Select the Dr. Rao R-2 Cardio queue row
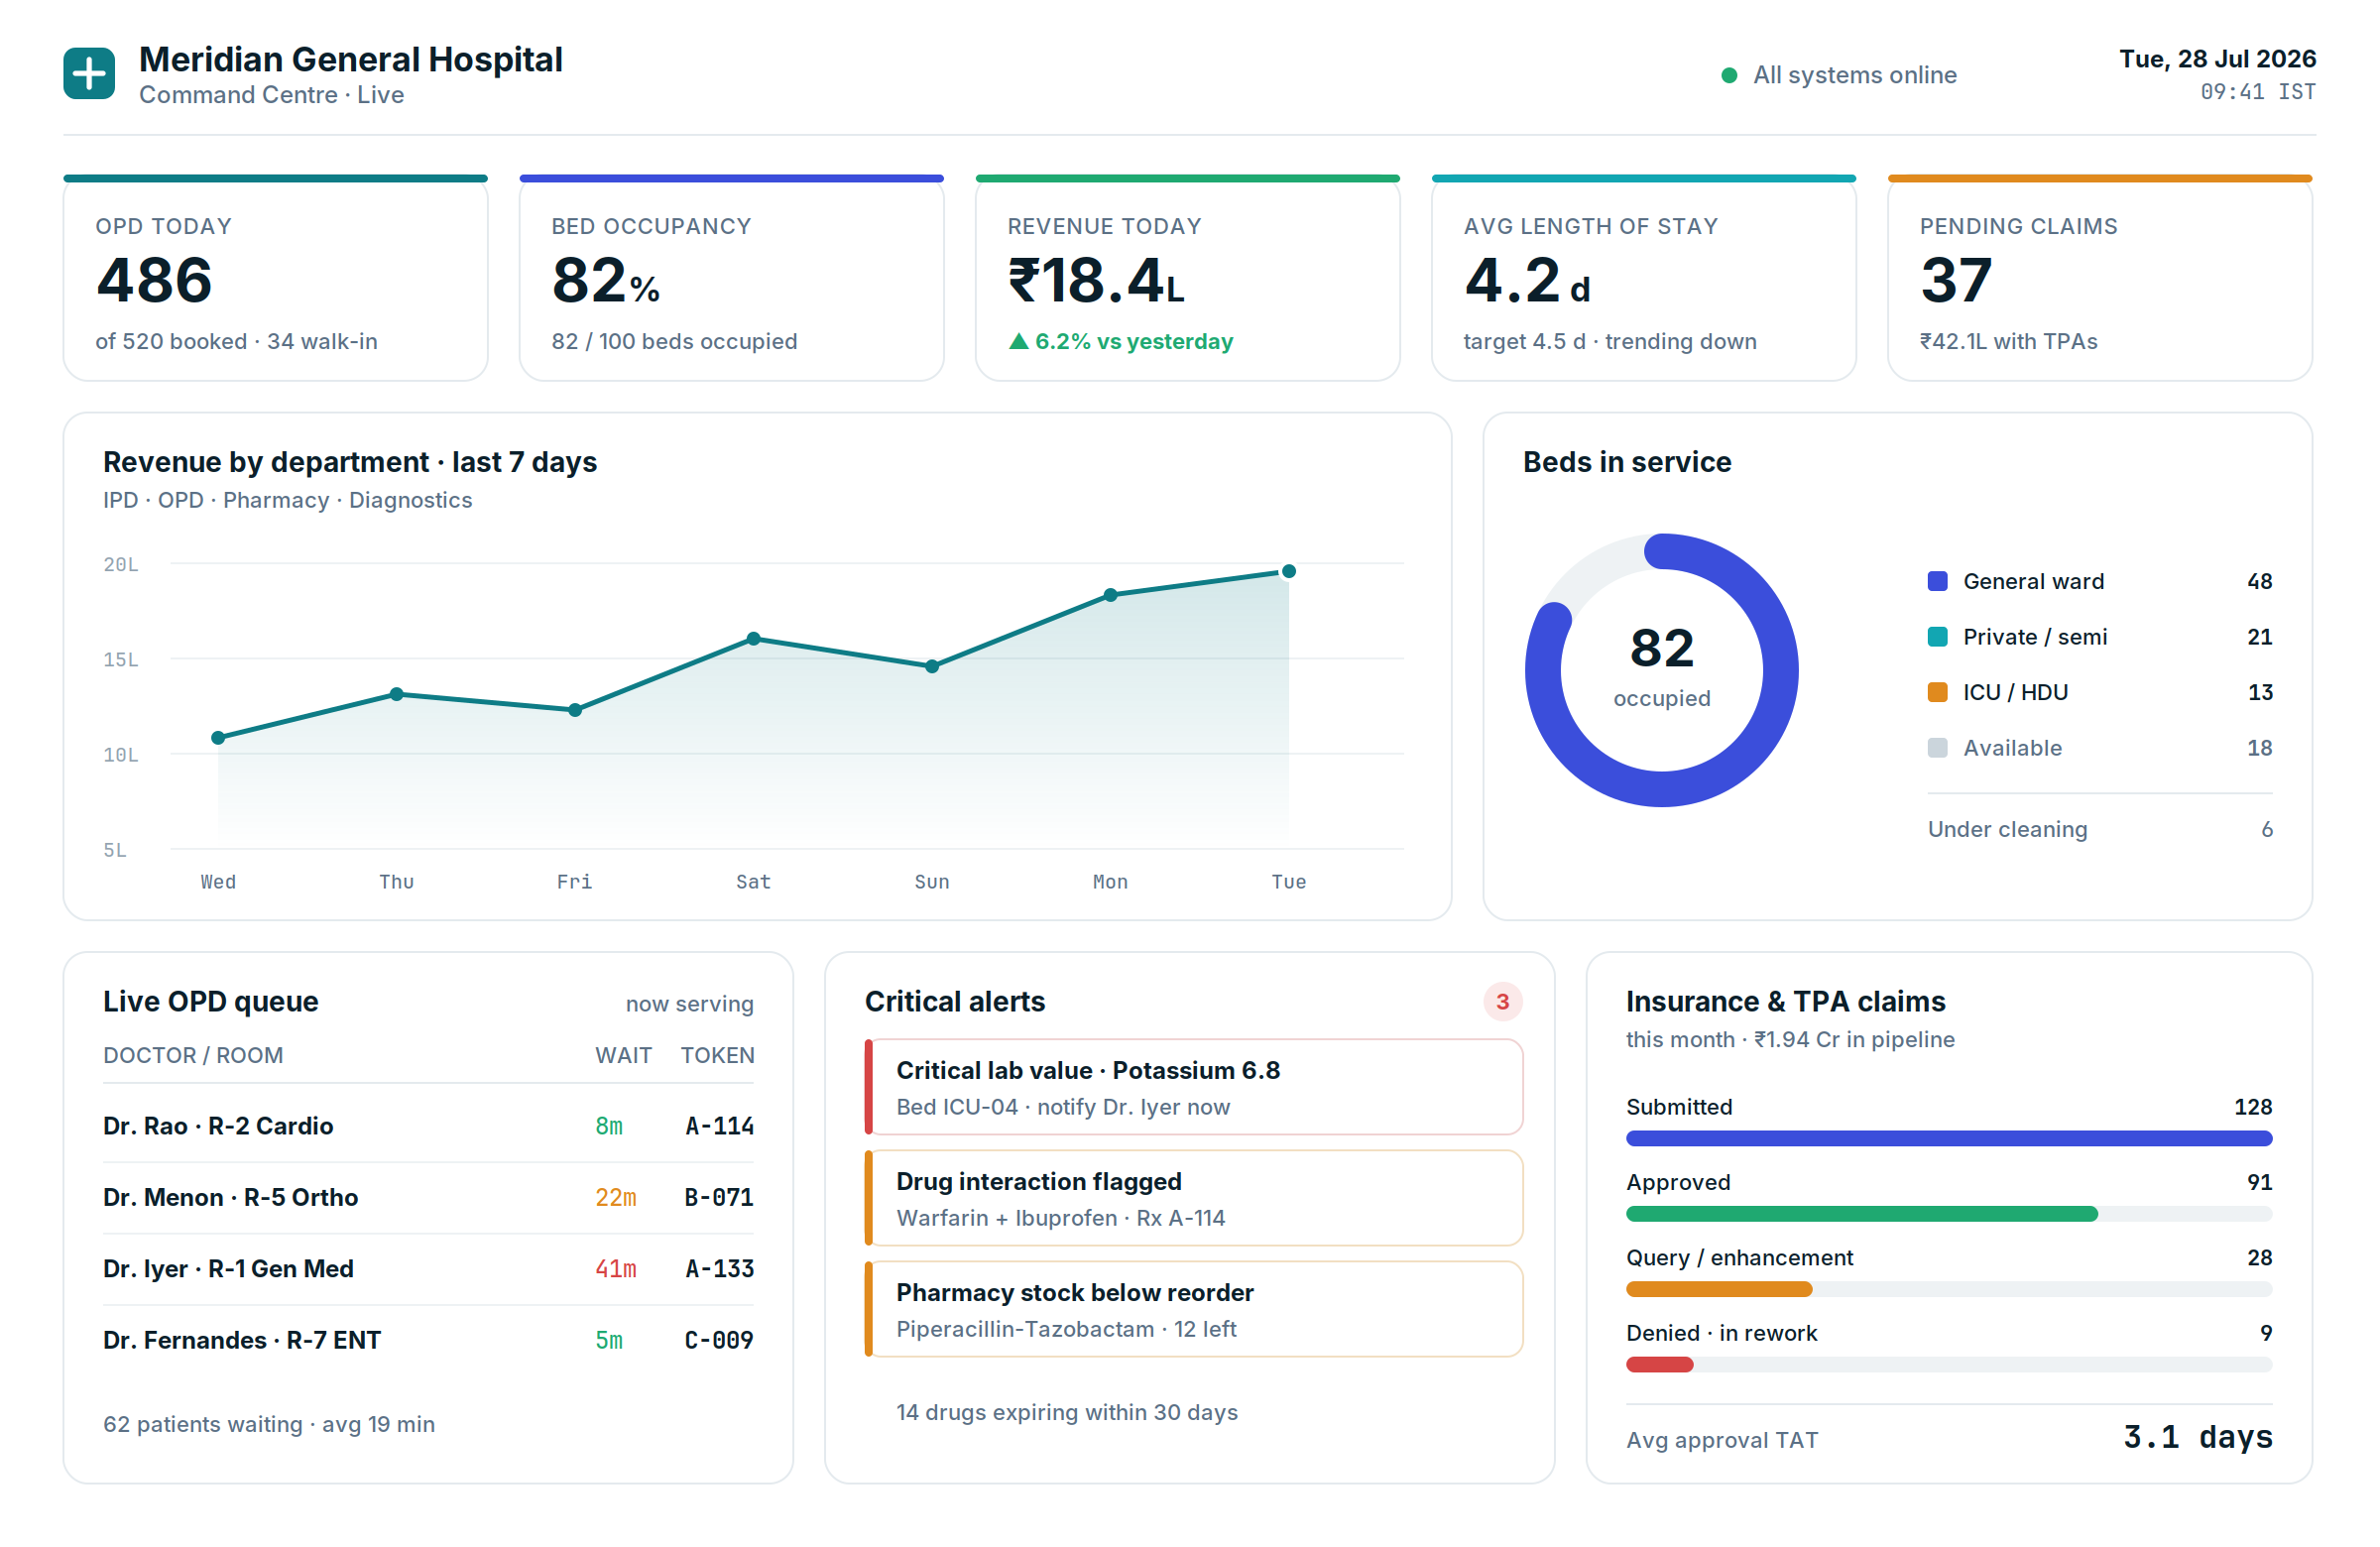 pyautogui.click(x=428, y=1127)
